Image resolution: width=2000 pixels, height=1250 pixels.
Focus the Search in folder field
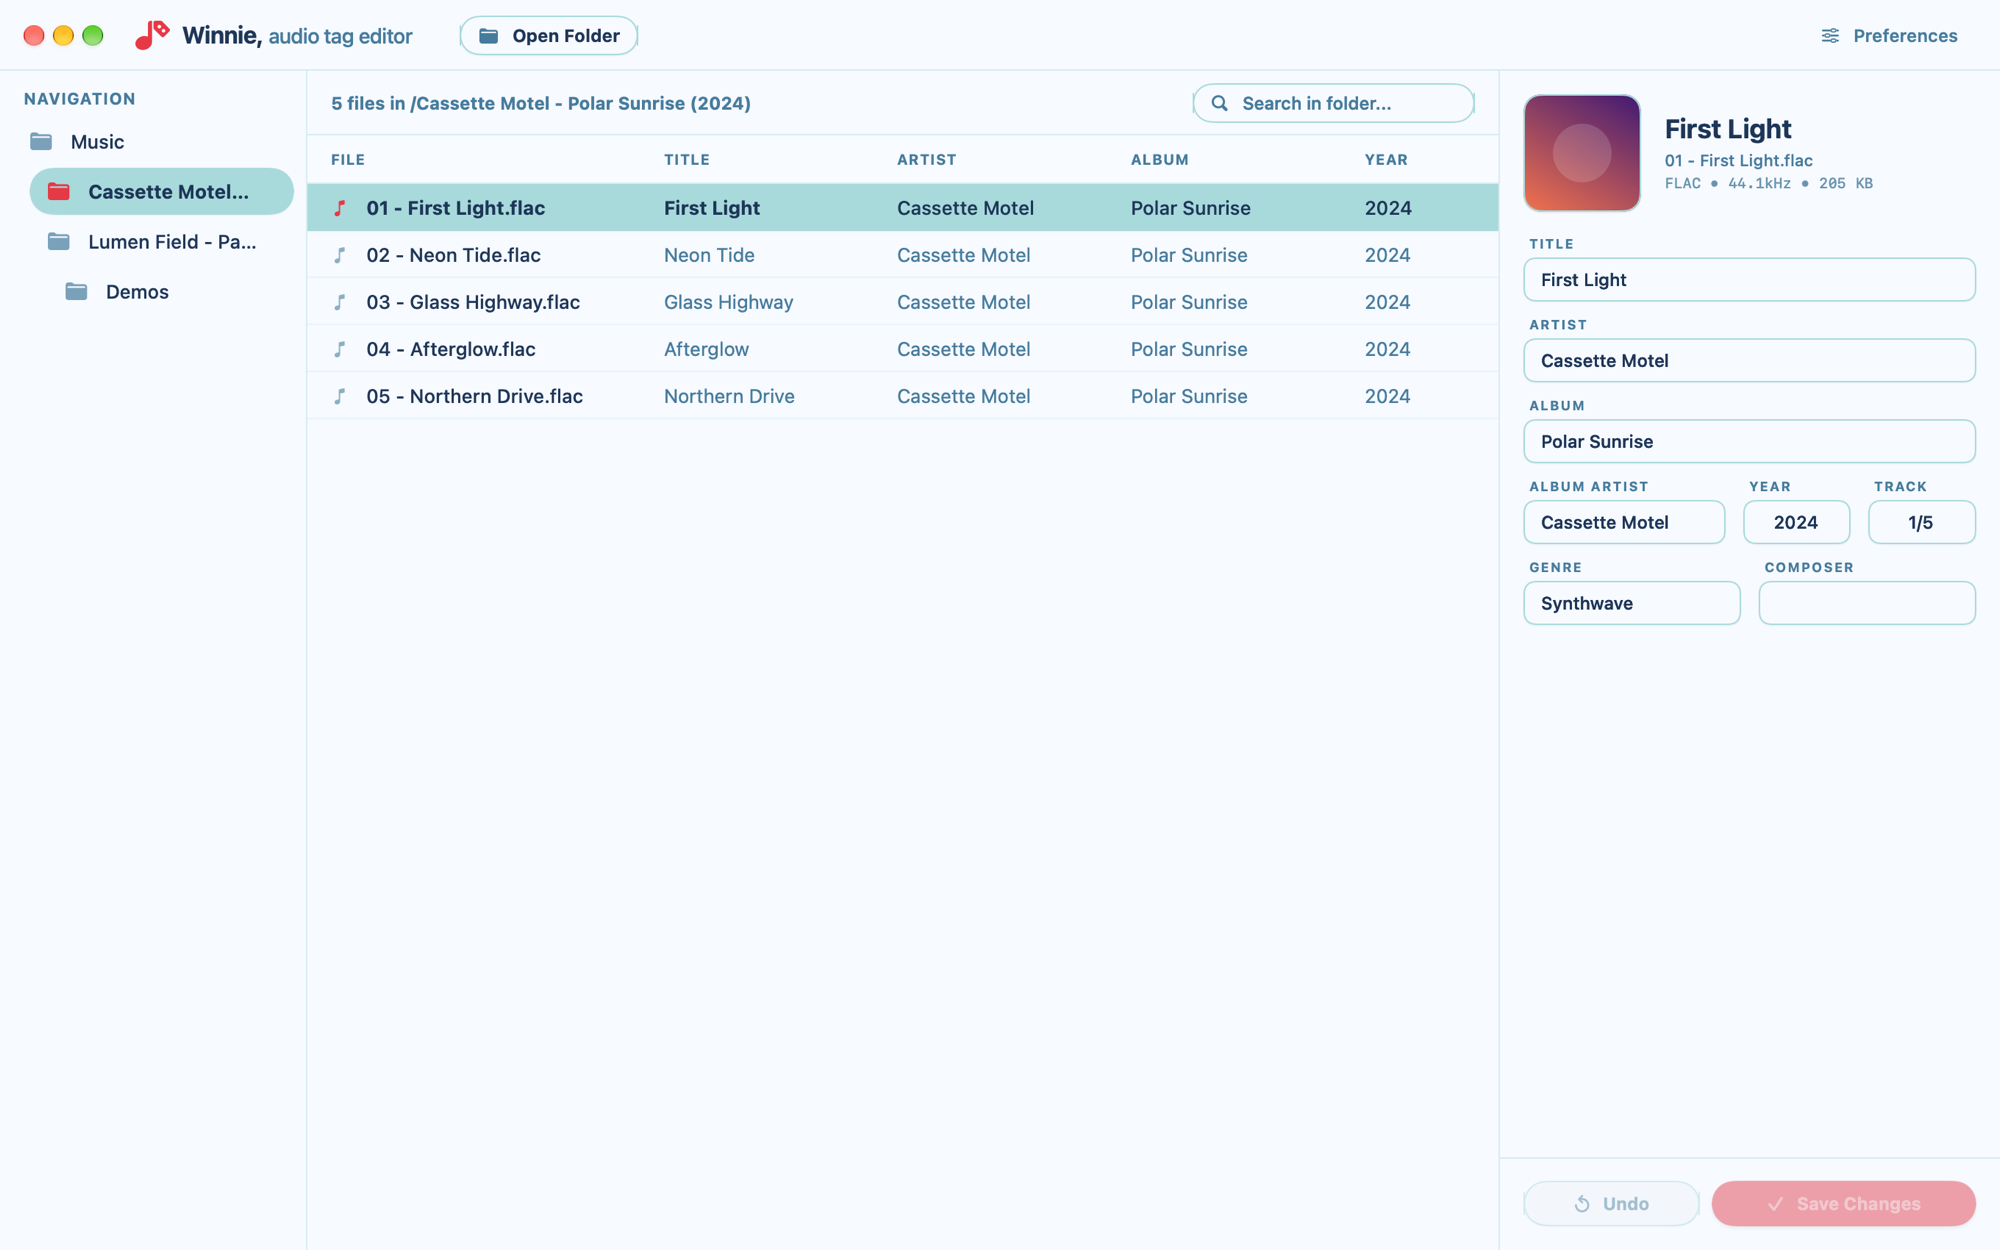(x=1333, y=103)
